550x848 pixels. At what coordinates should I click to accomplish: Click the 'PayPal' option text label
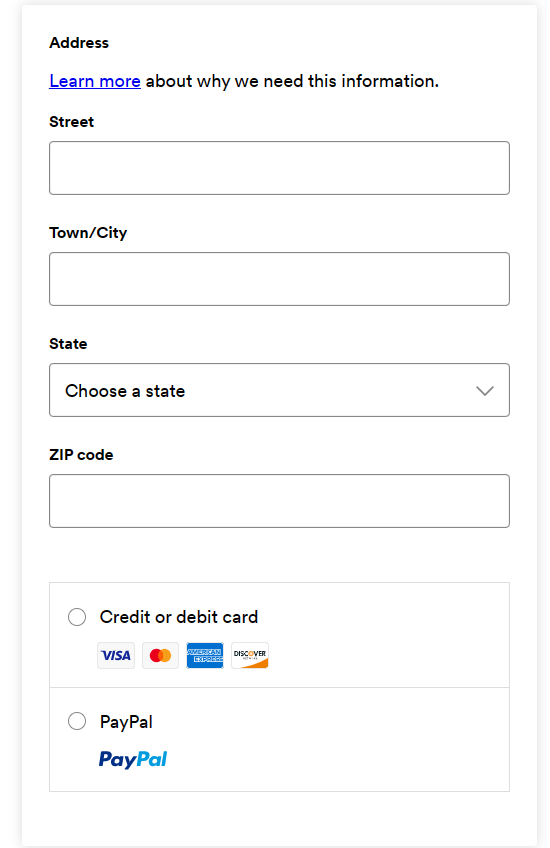pyautogui.click(x=127, y=722)
